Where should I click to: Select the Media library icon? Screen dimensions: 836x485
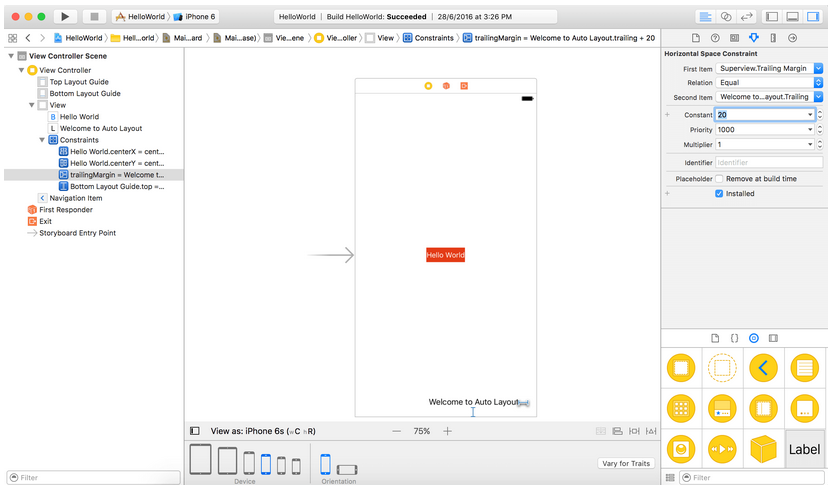coord(773,339)
